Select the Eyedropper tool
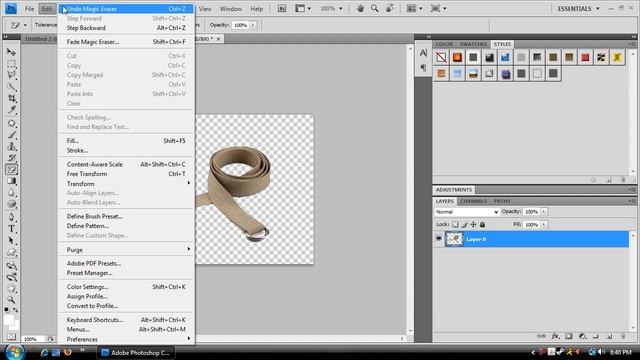640x360 pixels. pyautogui.click(x=11, y=110)
